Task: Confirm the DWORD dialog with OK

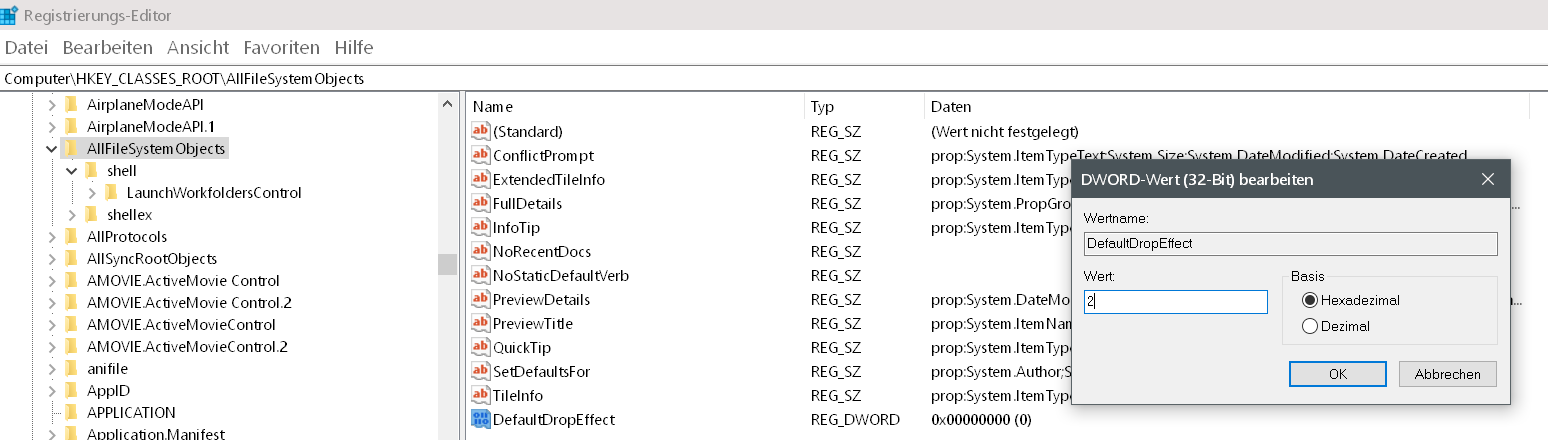Action: 1337,374
